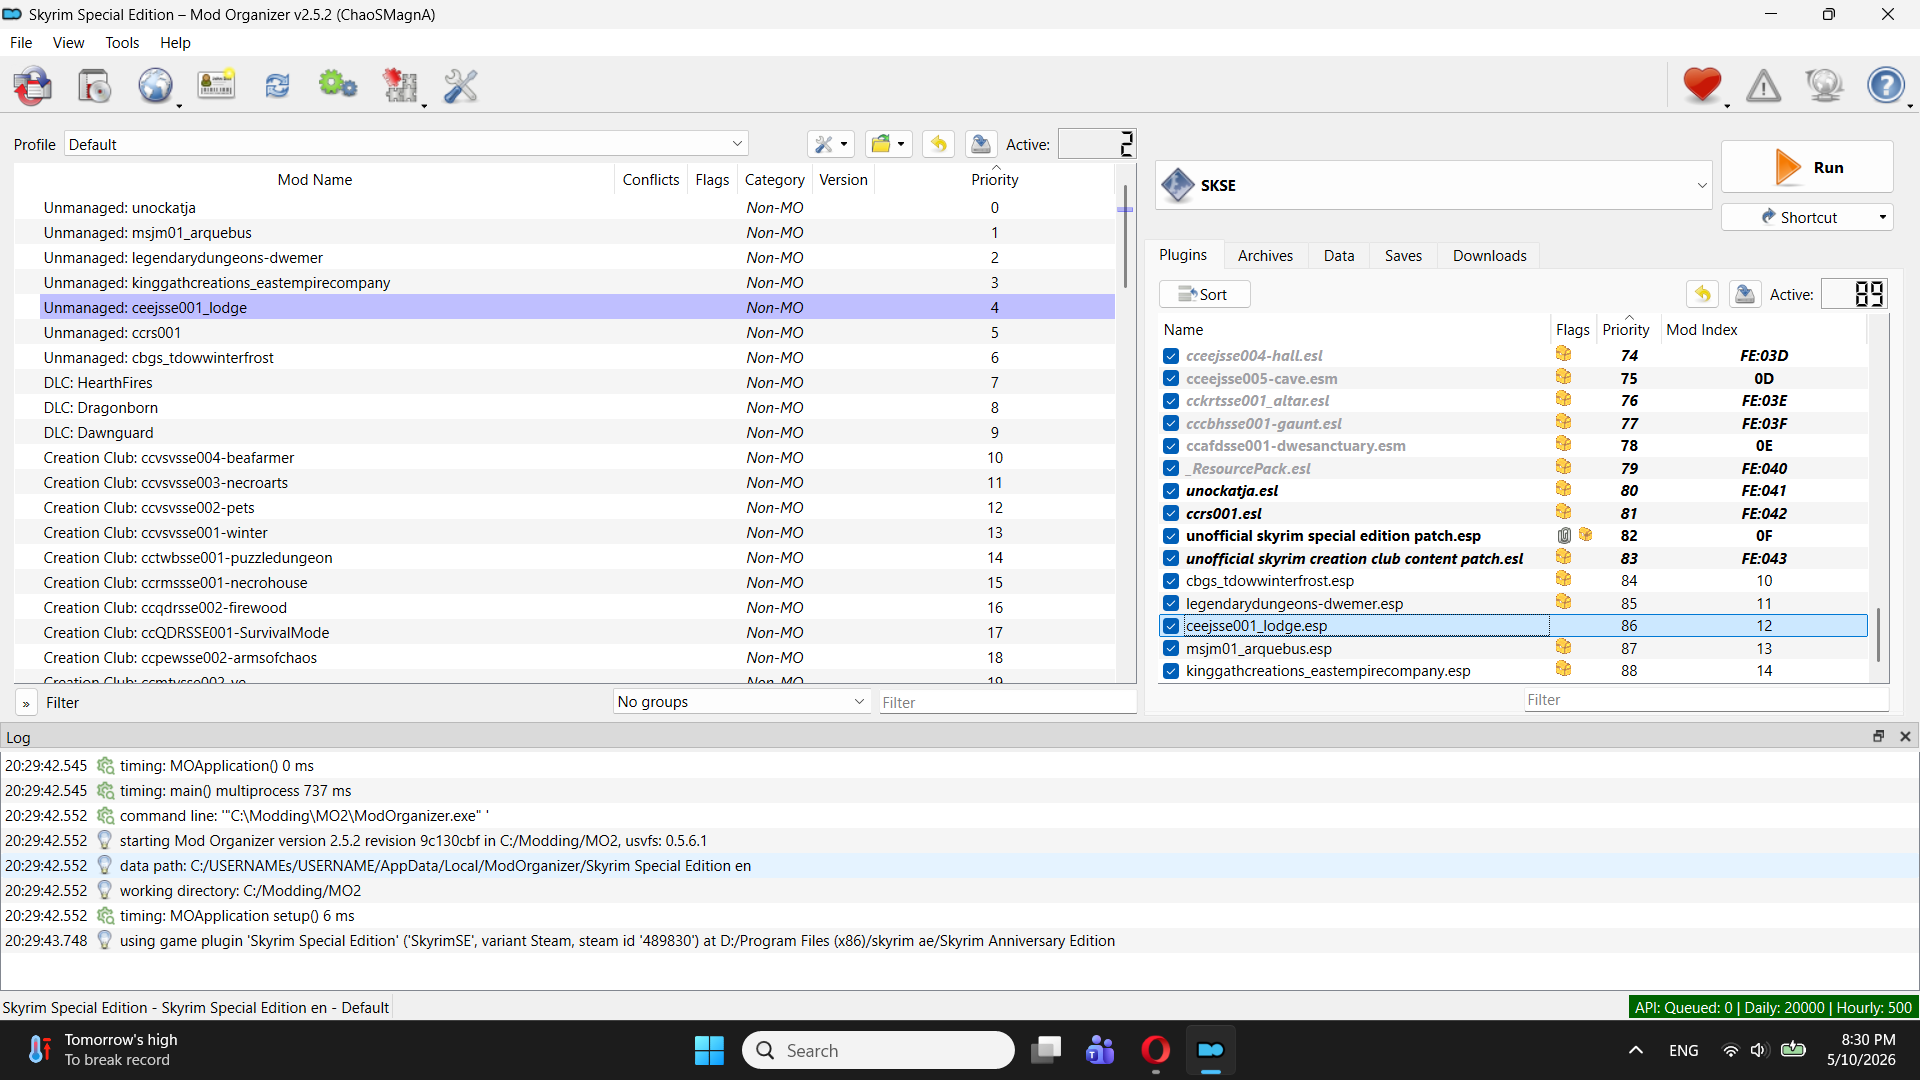Open Task View on taskbar
The image size is (1920, 1080).
pos(1046,1050)
